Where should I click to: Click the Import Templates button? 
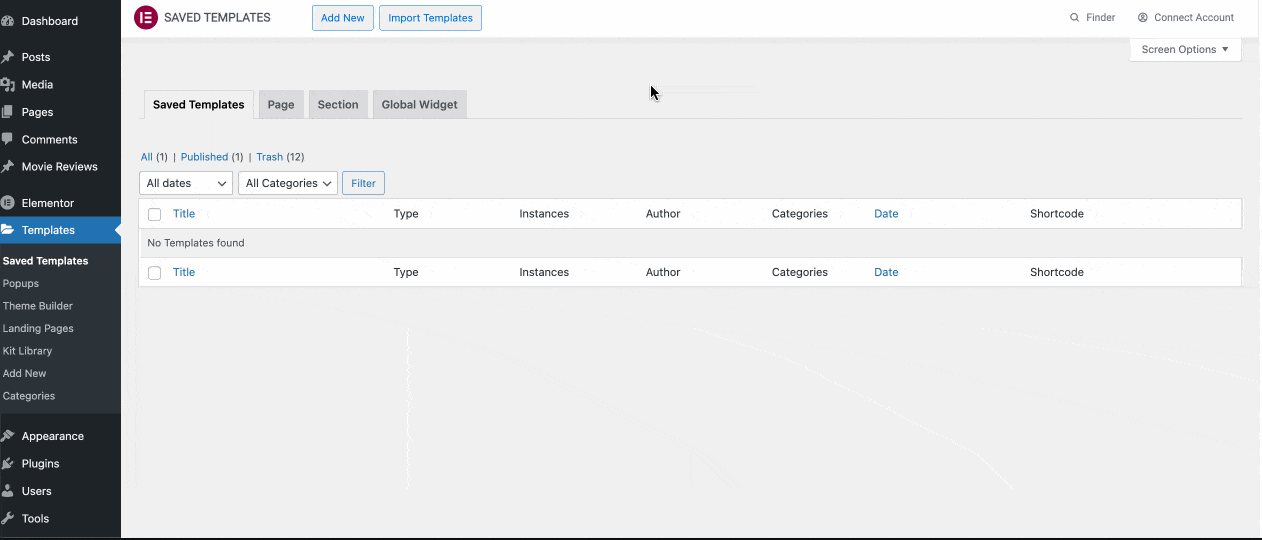(430, 18)
